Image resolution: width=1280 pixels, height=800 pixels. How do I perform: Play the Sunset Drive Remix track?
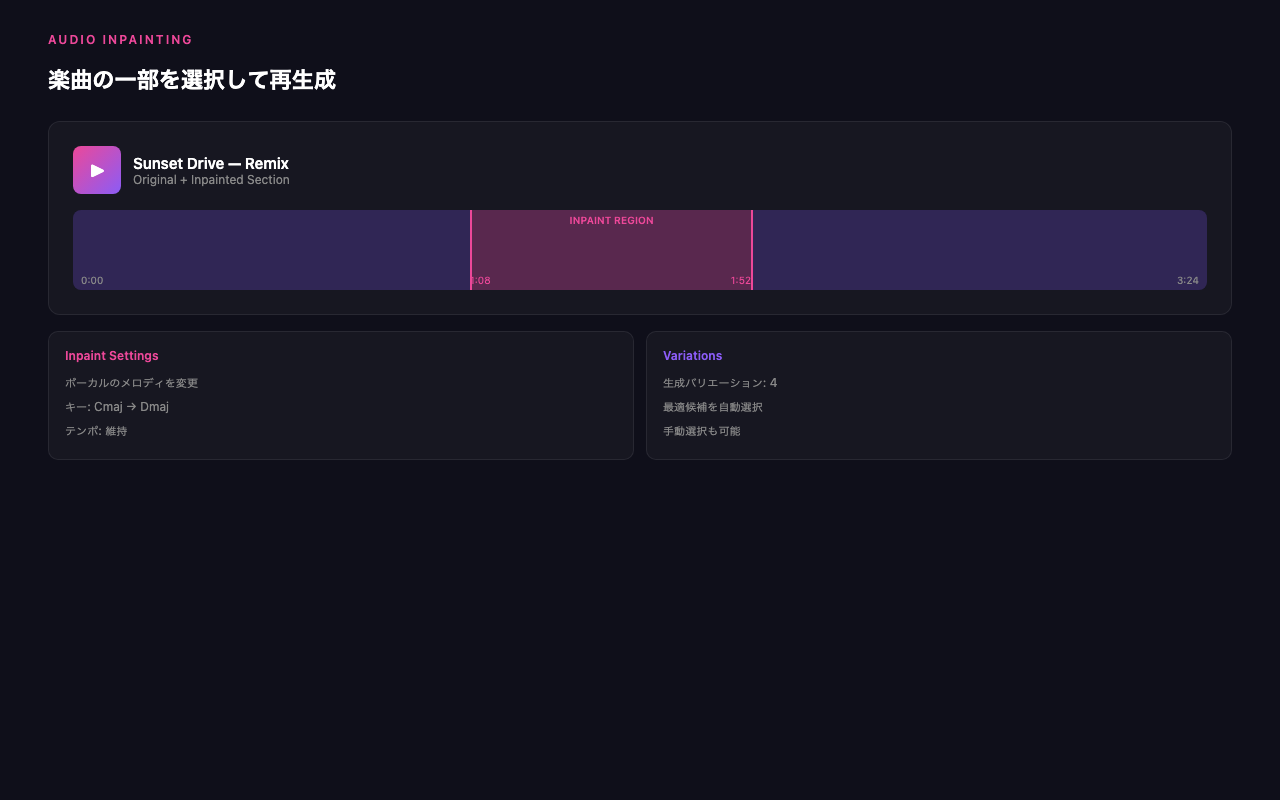tap(97, 170)
